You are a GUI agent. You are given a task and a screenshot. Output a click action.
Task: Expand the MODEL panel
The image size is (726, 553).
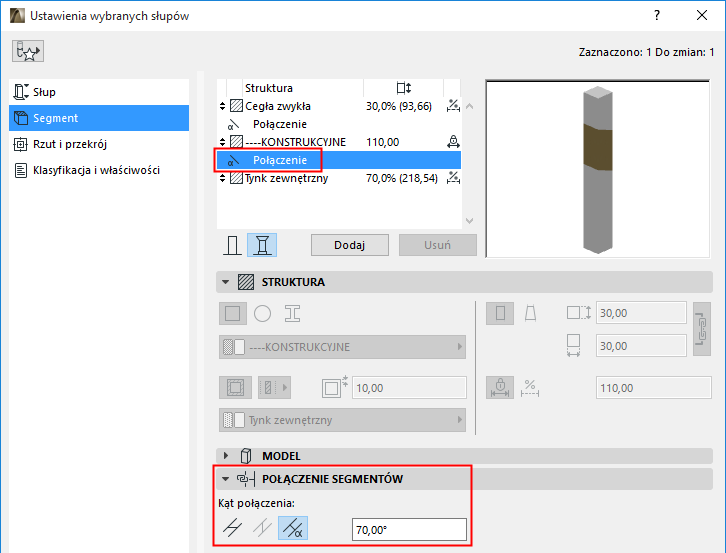(225, 456)
